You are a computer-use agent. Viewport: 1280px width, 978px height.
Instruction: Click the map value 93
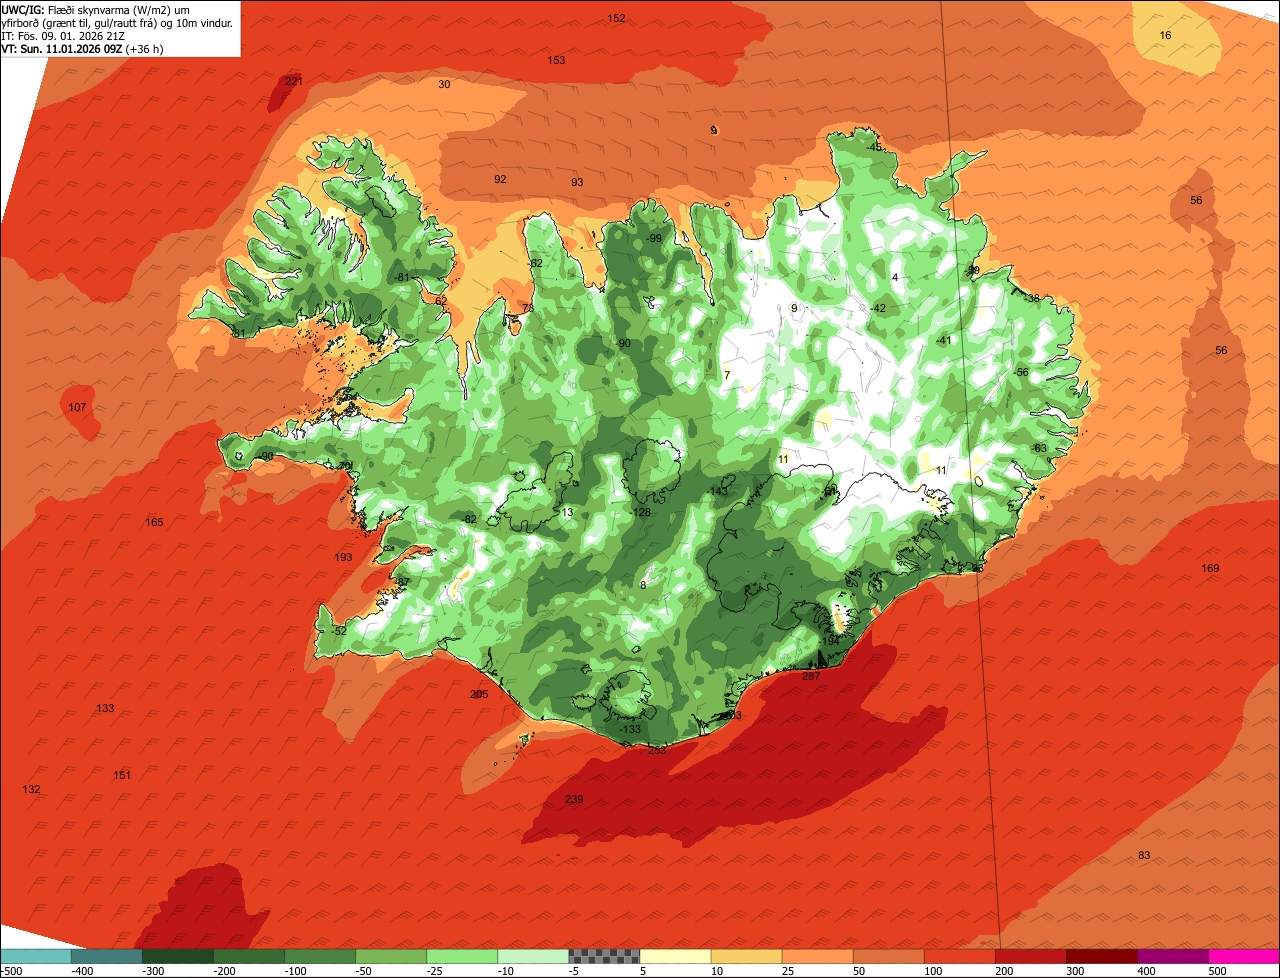[x=577, y=182]
